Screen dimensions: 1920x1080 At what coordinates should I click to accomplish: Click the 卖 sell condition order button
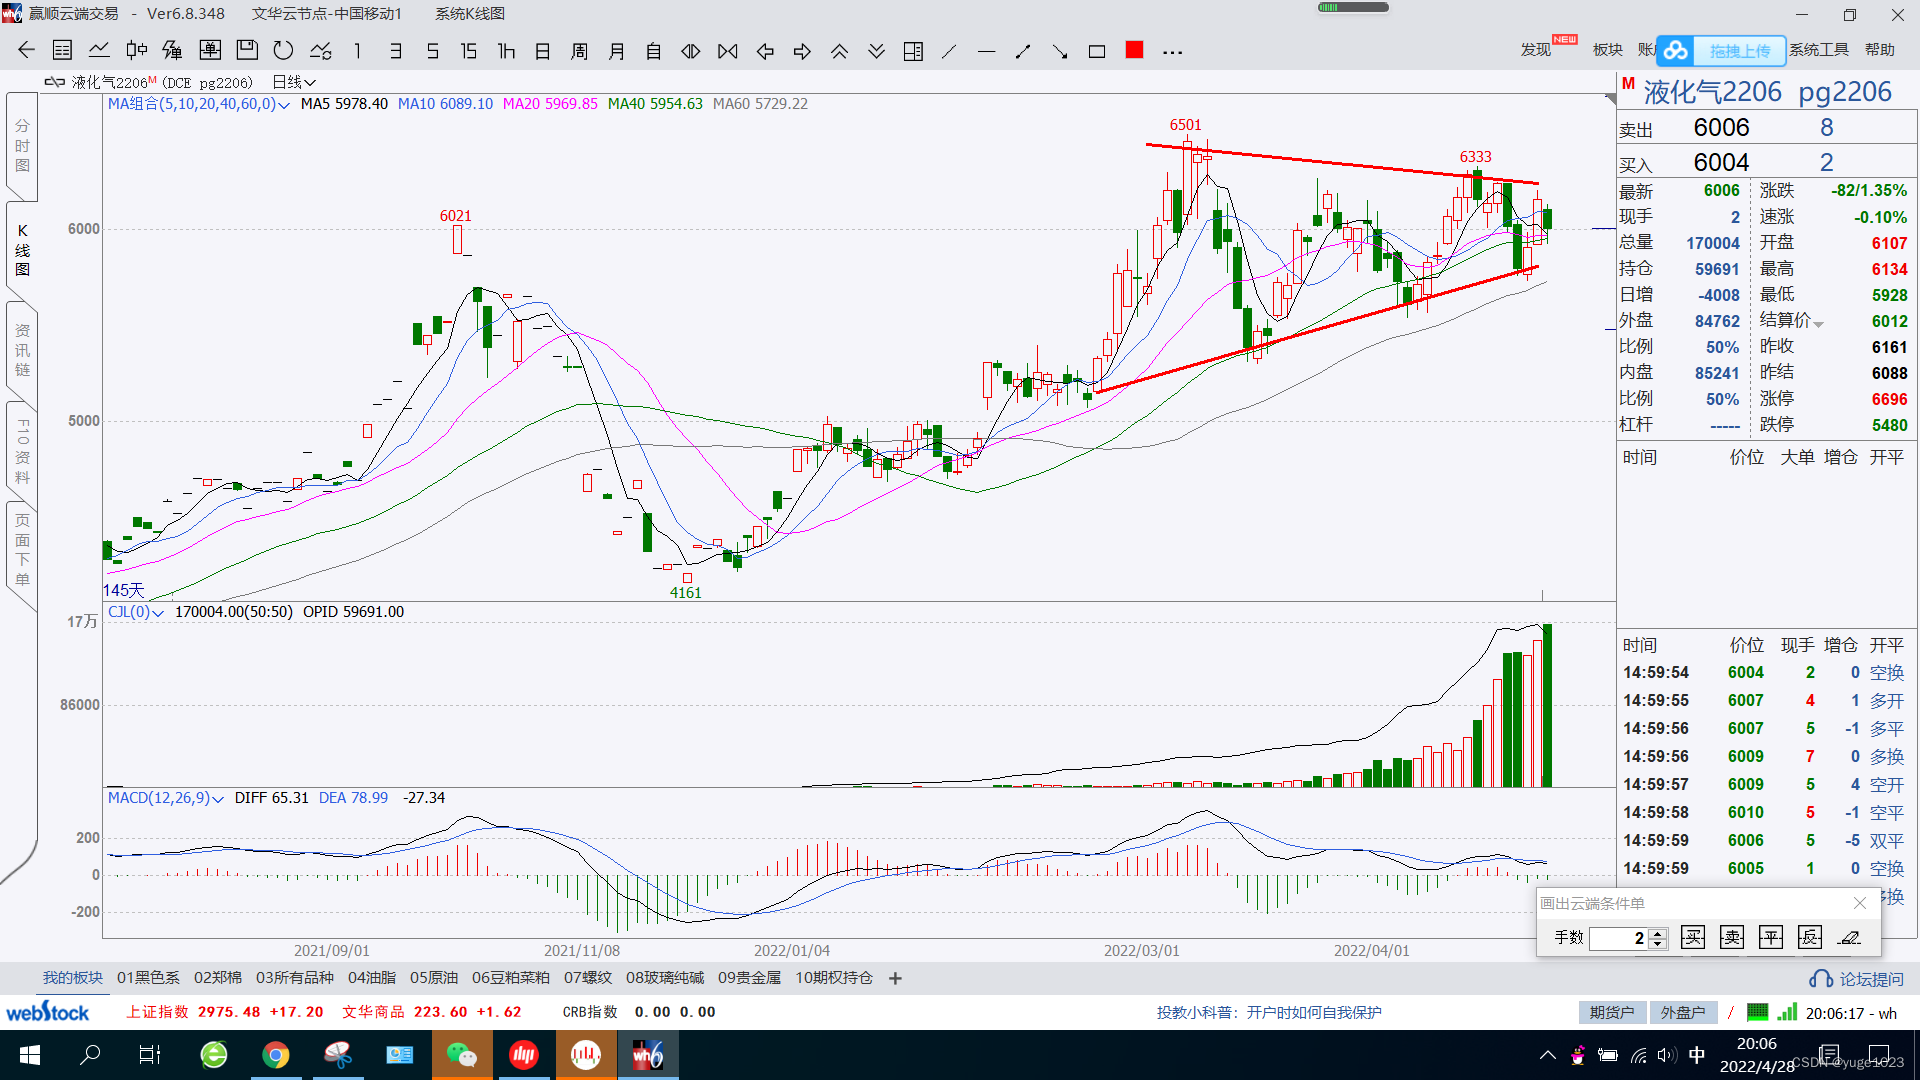1732,937
